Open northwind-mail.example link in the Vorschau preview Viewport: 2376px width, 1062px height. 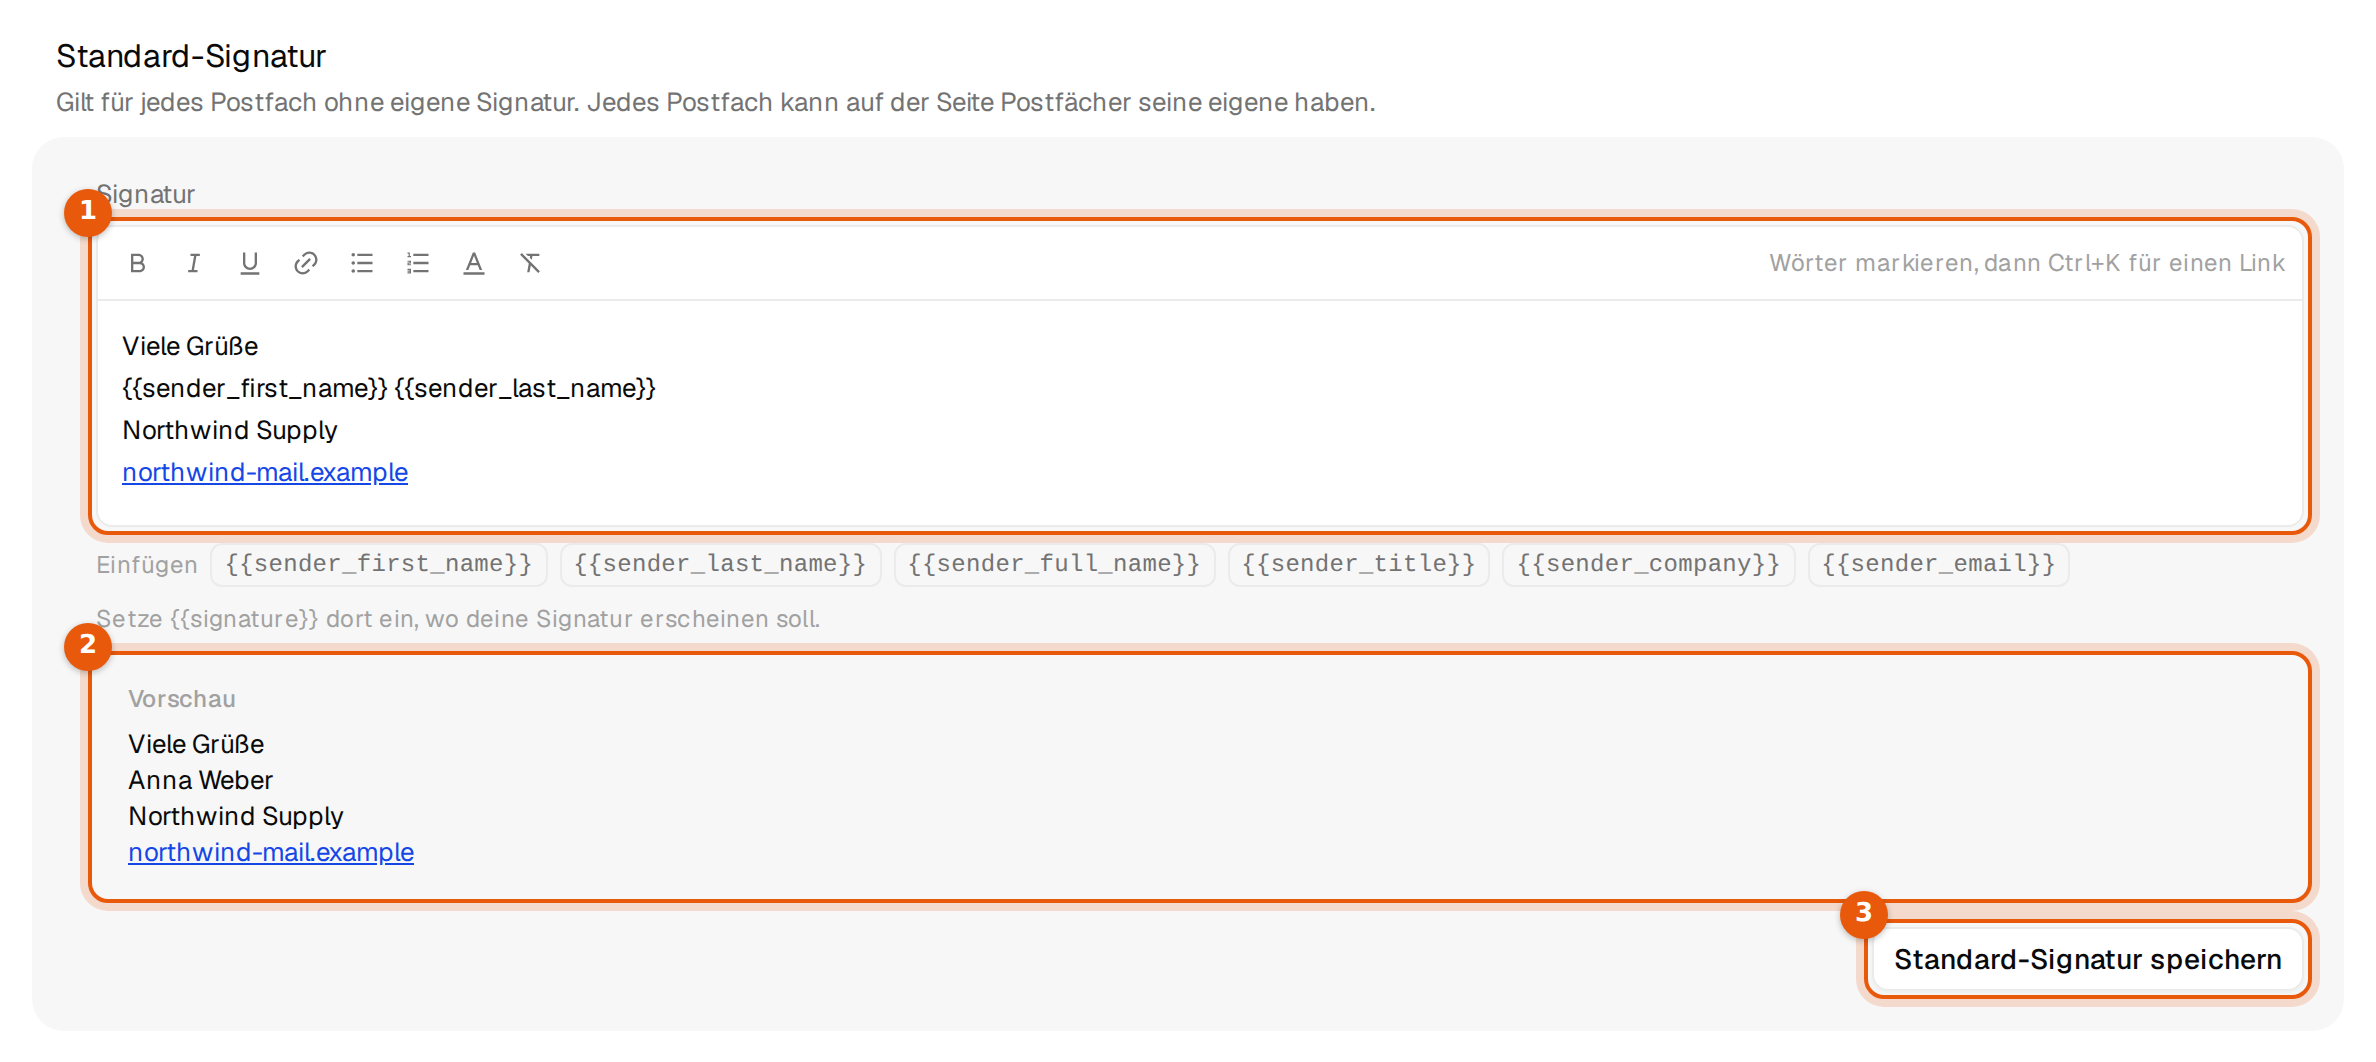pyautogui.click(x=271, y=852)
